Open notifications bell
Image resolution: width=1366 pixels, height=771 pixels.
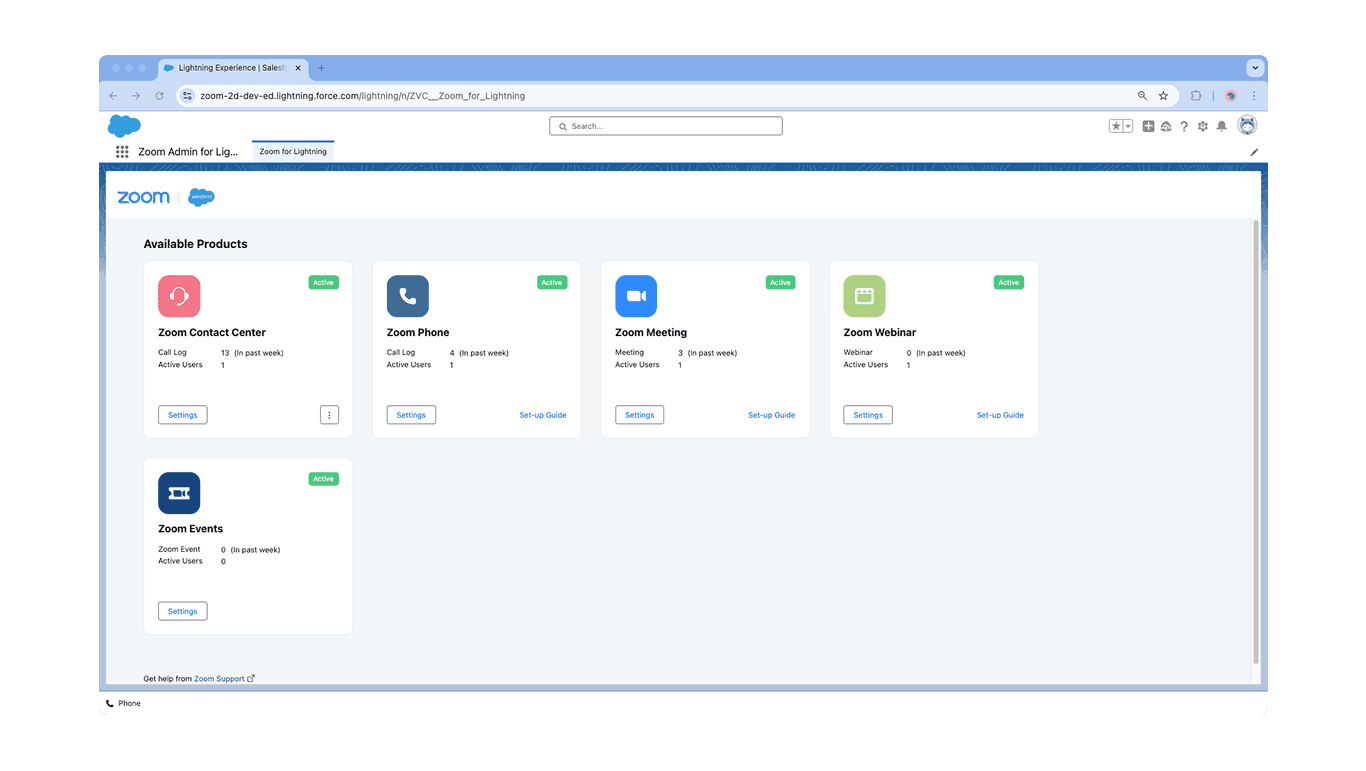coord(1221,126)
